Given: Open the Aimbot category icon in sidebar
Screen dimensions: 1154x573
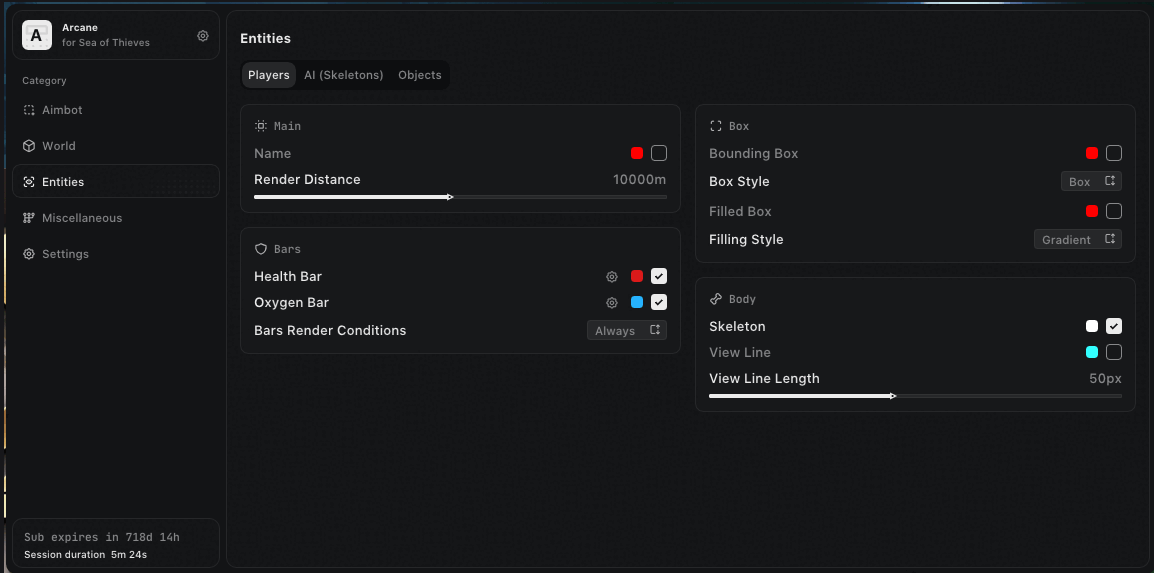Looking at the screenshot, I should 29,110.
